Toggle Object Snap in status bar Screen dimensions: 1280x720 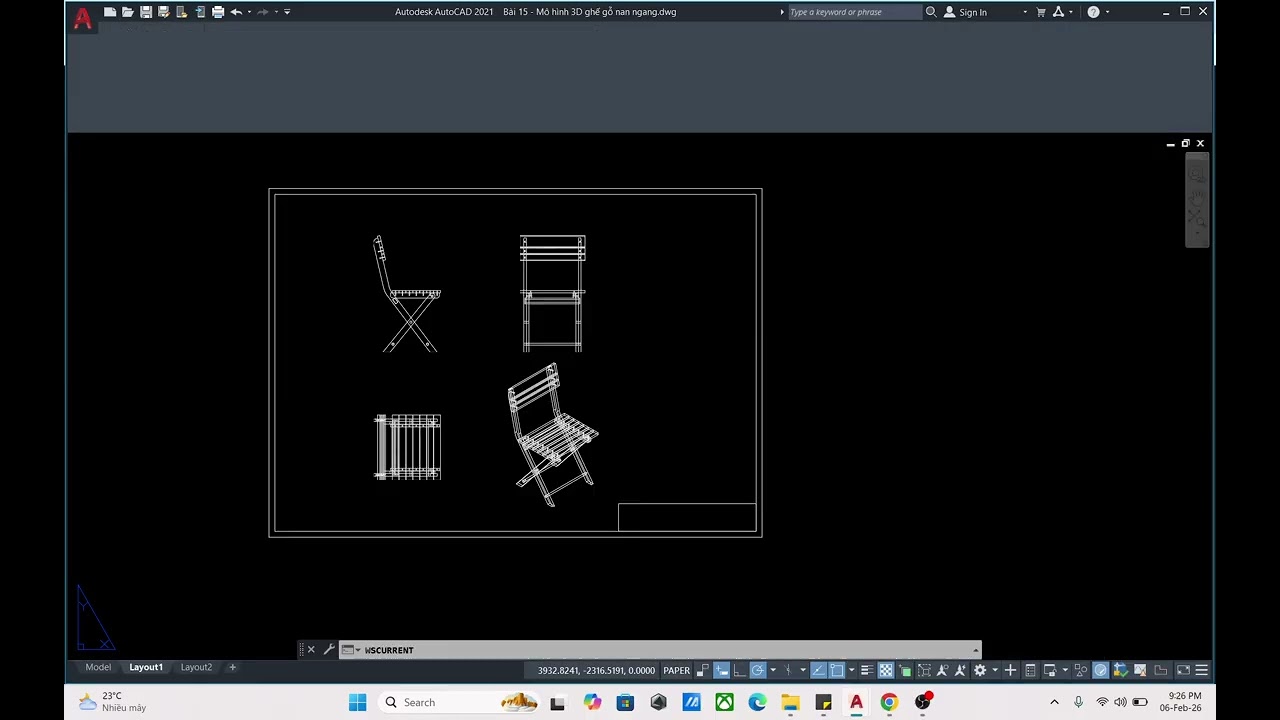[x=837, y=670]
